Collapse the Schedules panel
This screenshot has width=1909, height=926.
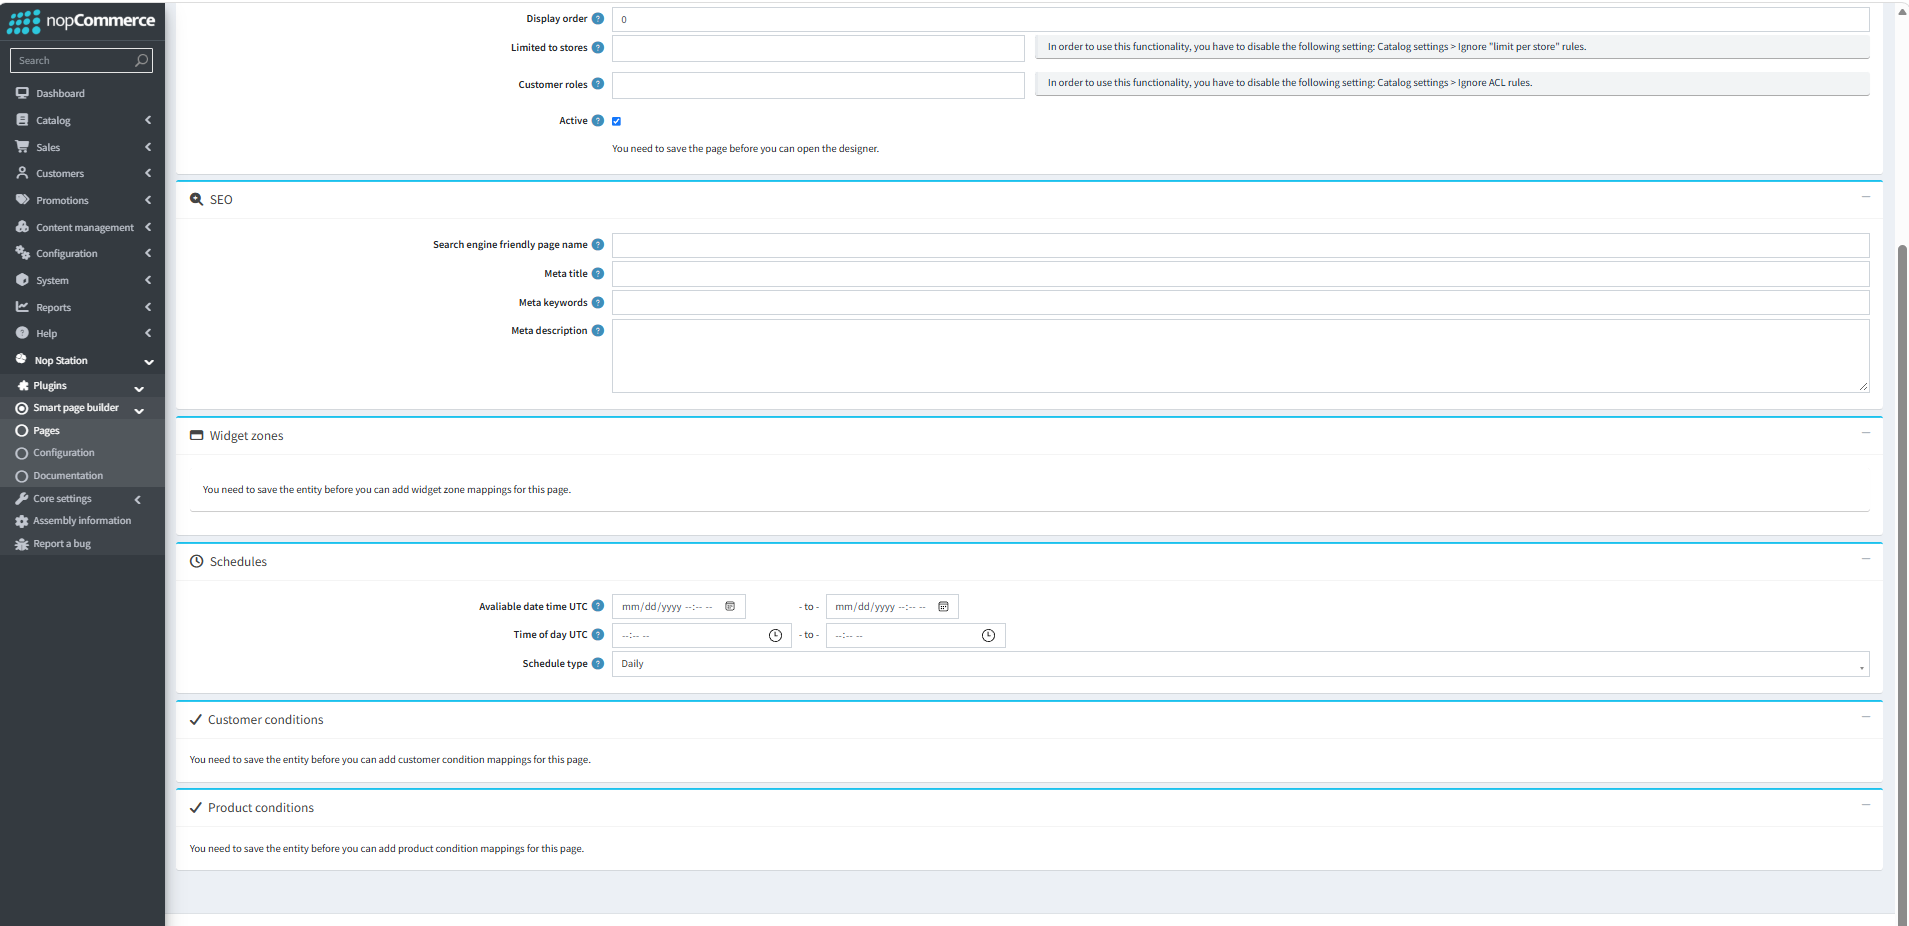1866,559
